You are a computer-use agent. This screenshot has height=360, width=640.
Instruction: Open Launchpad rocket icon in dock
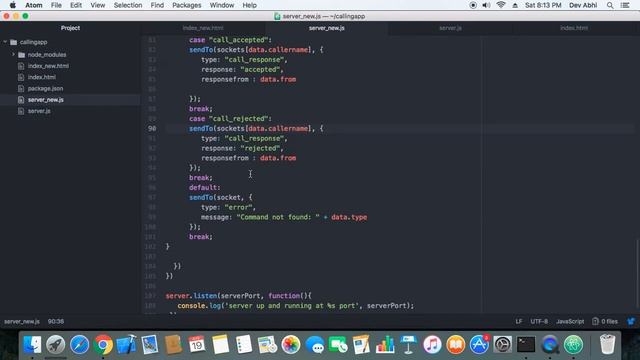coord(56,345)
